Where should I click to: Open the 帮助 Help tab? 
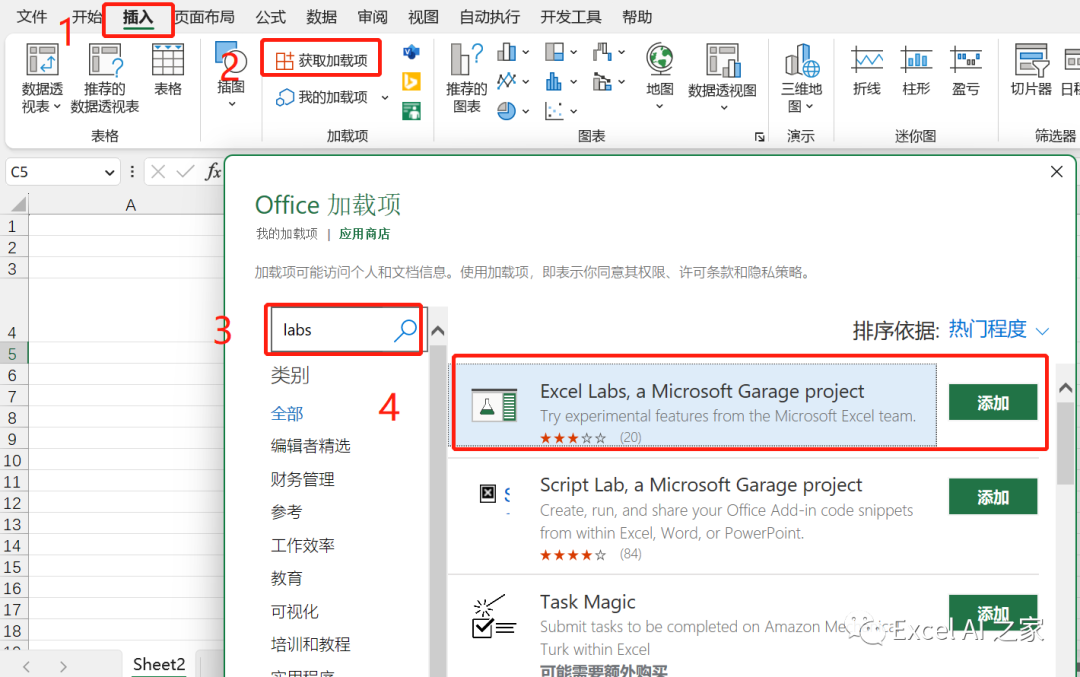(x=636, y=17)
